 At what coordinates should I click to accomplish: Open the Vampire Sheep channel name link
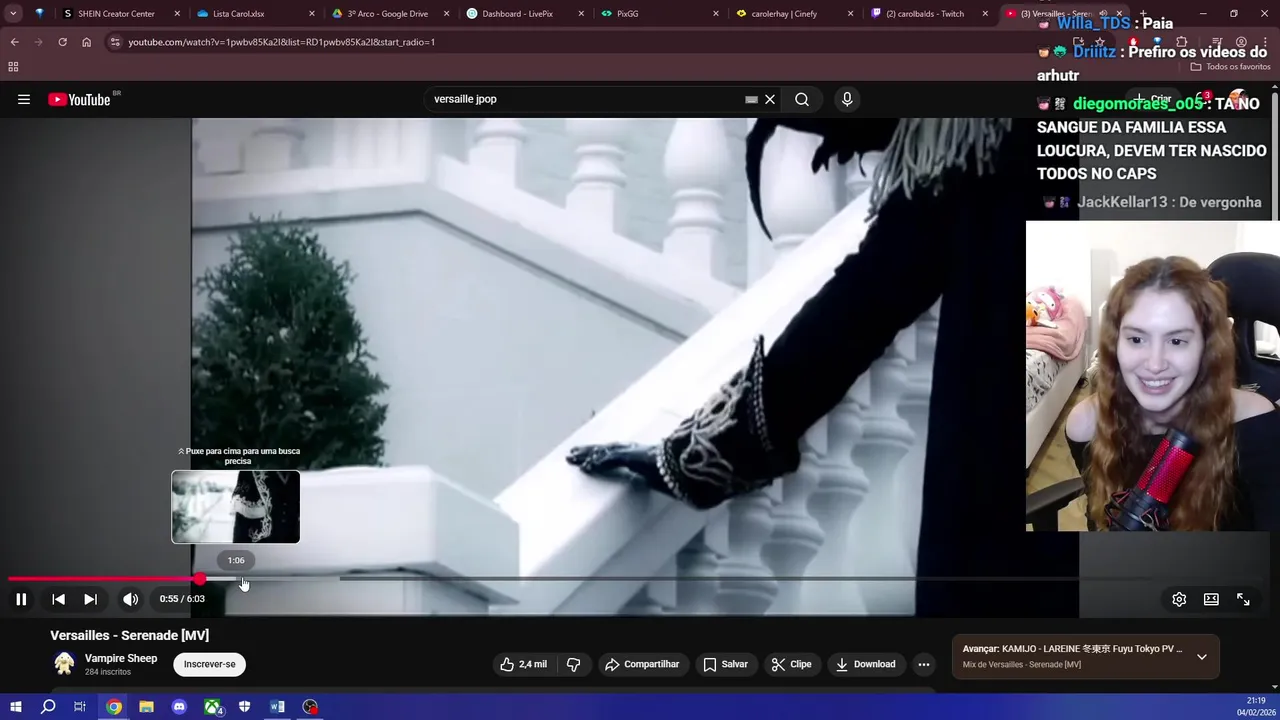pos(121,658)
